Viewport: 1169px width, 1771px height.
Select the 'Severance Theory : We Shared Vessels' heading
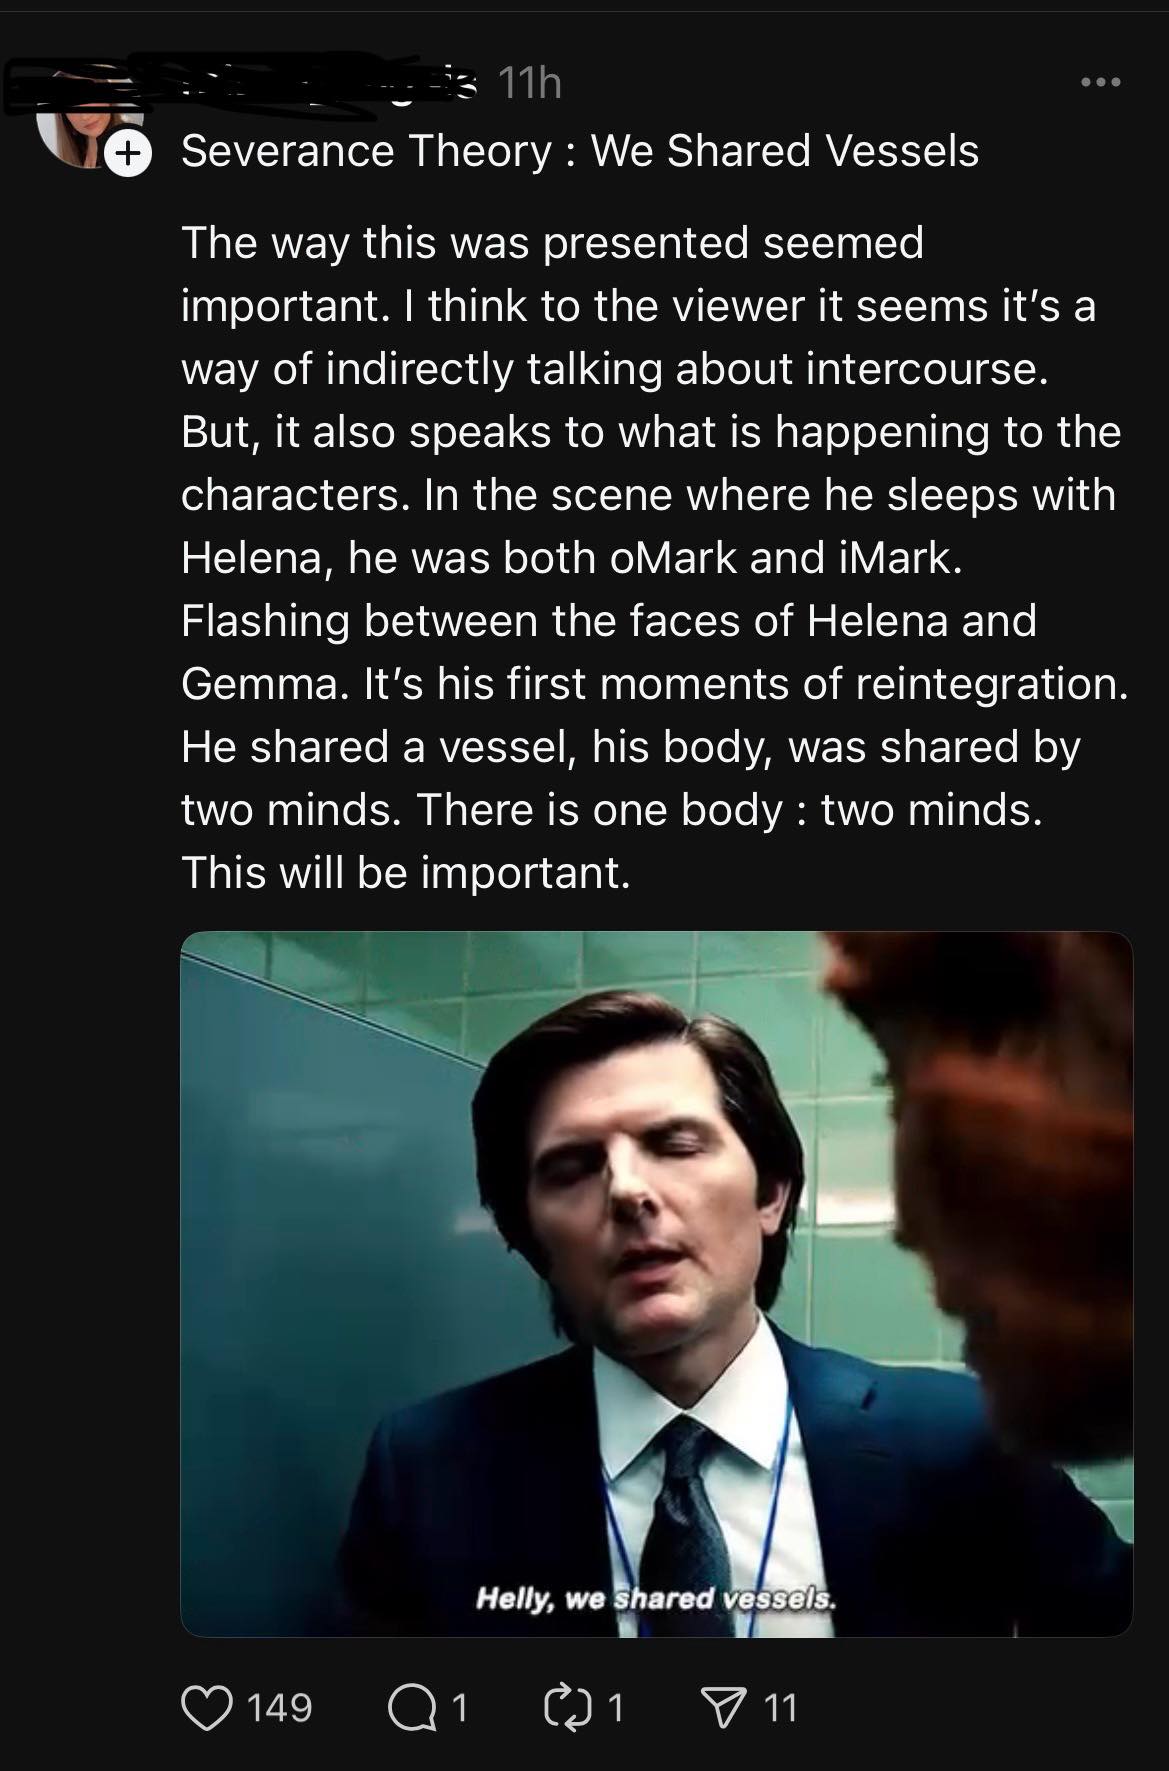click(x=580, y=151)
